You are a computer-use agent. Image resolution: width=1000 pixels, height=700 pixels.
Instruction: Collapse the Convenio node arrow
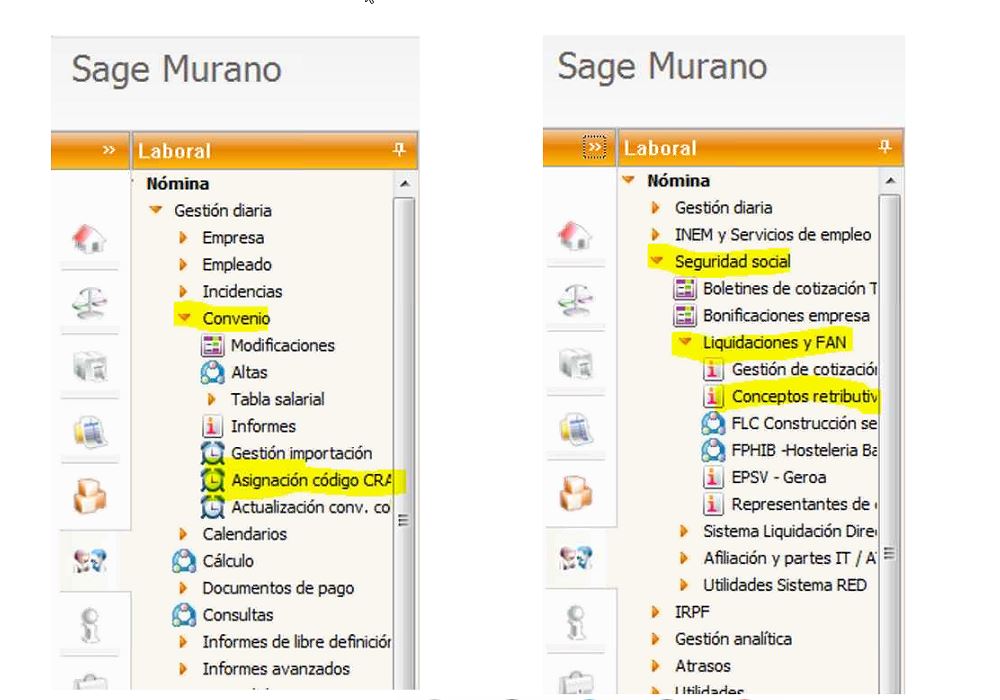click(184, 317)
